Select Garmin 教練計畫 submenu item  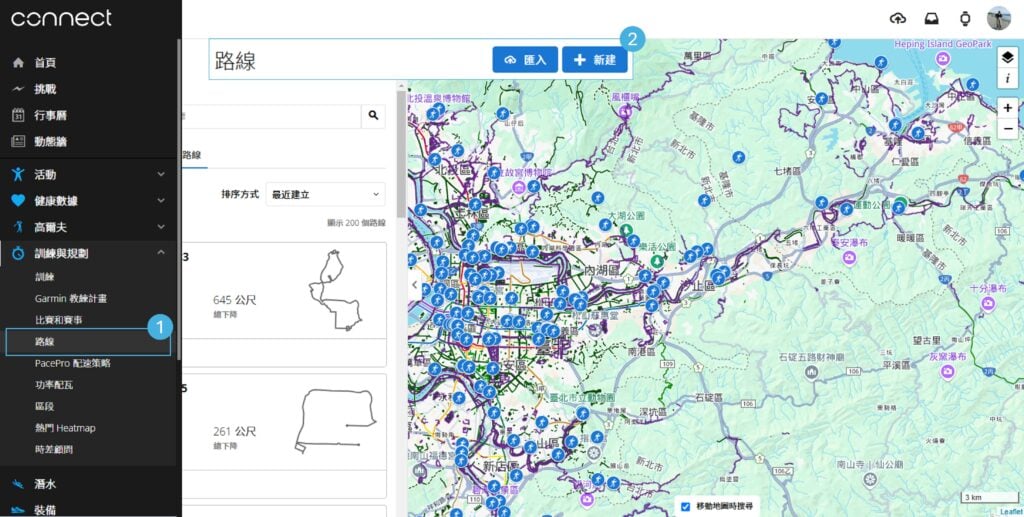(x=71, y=298)
